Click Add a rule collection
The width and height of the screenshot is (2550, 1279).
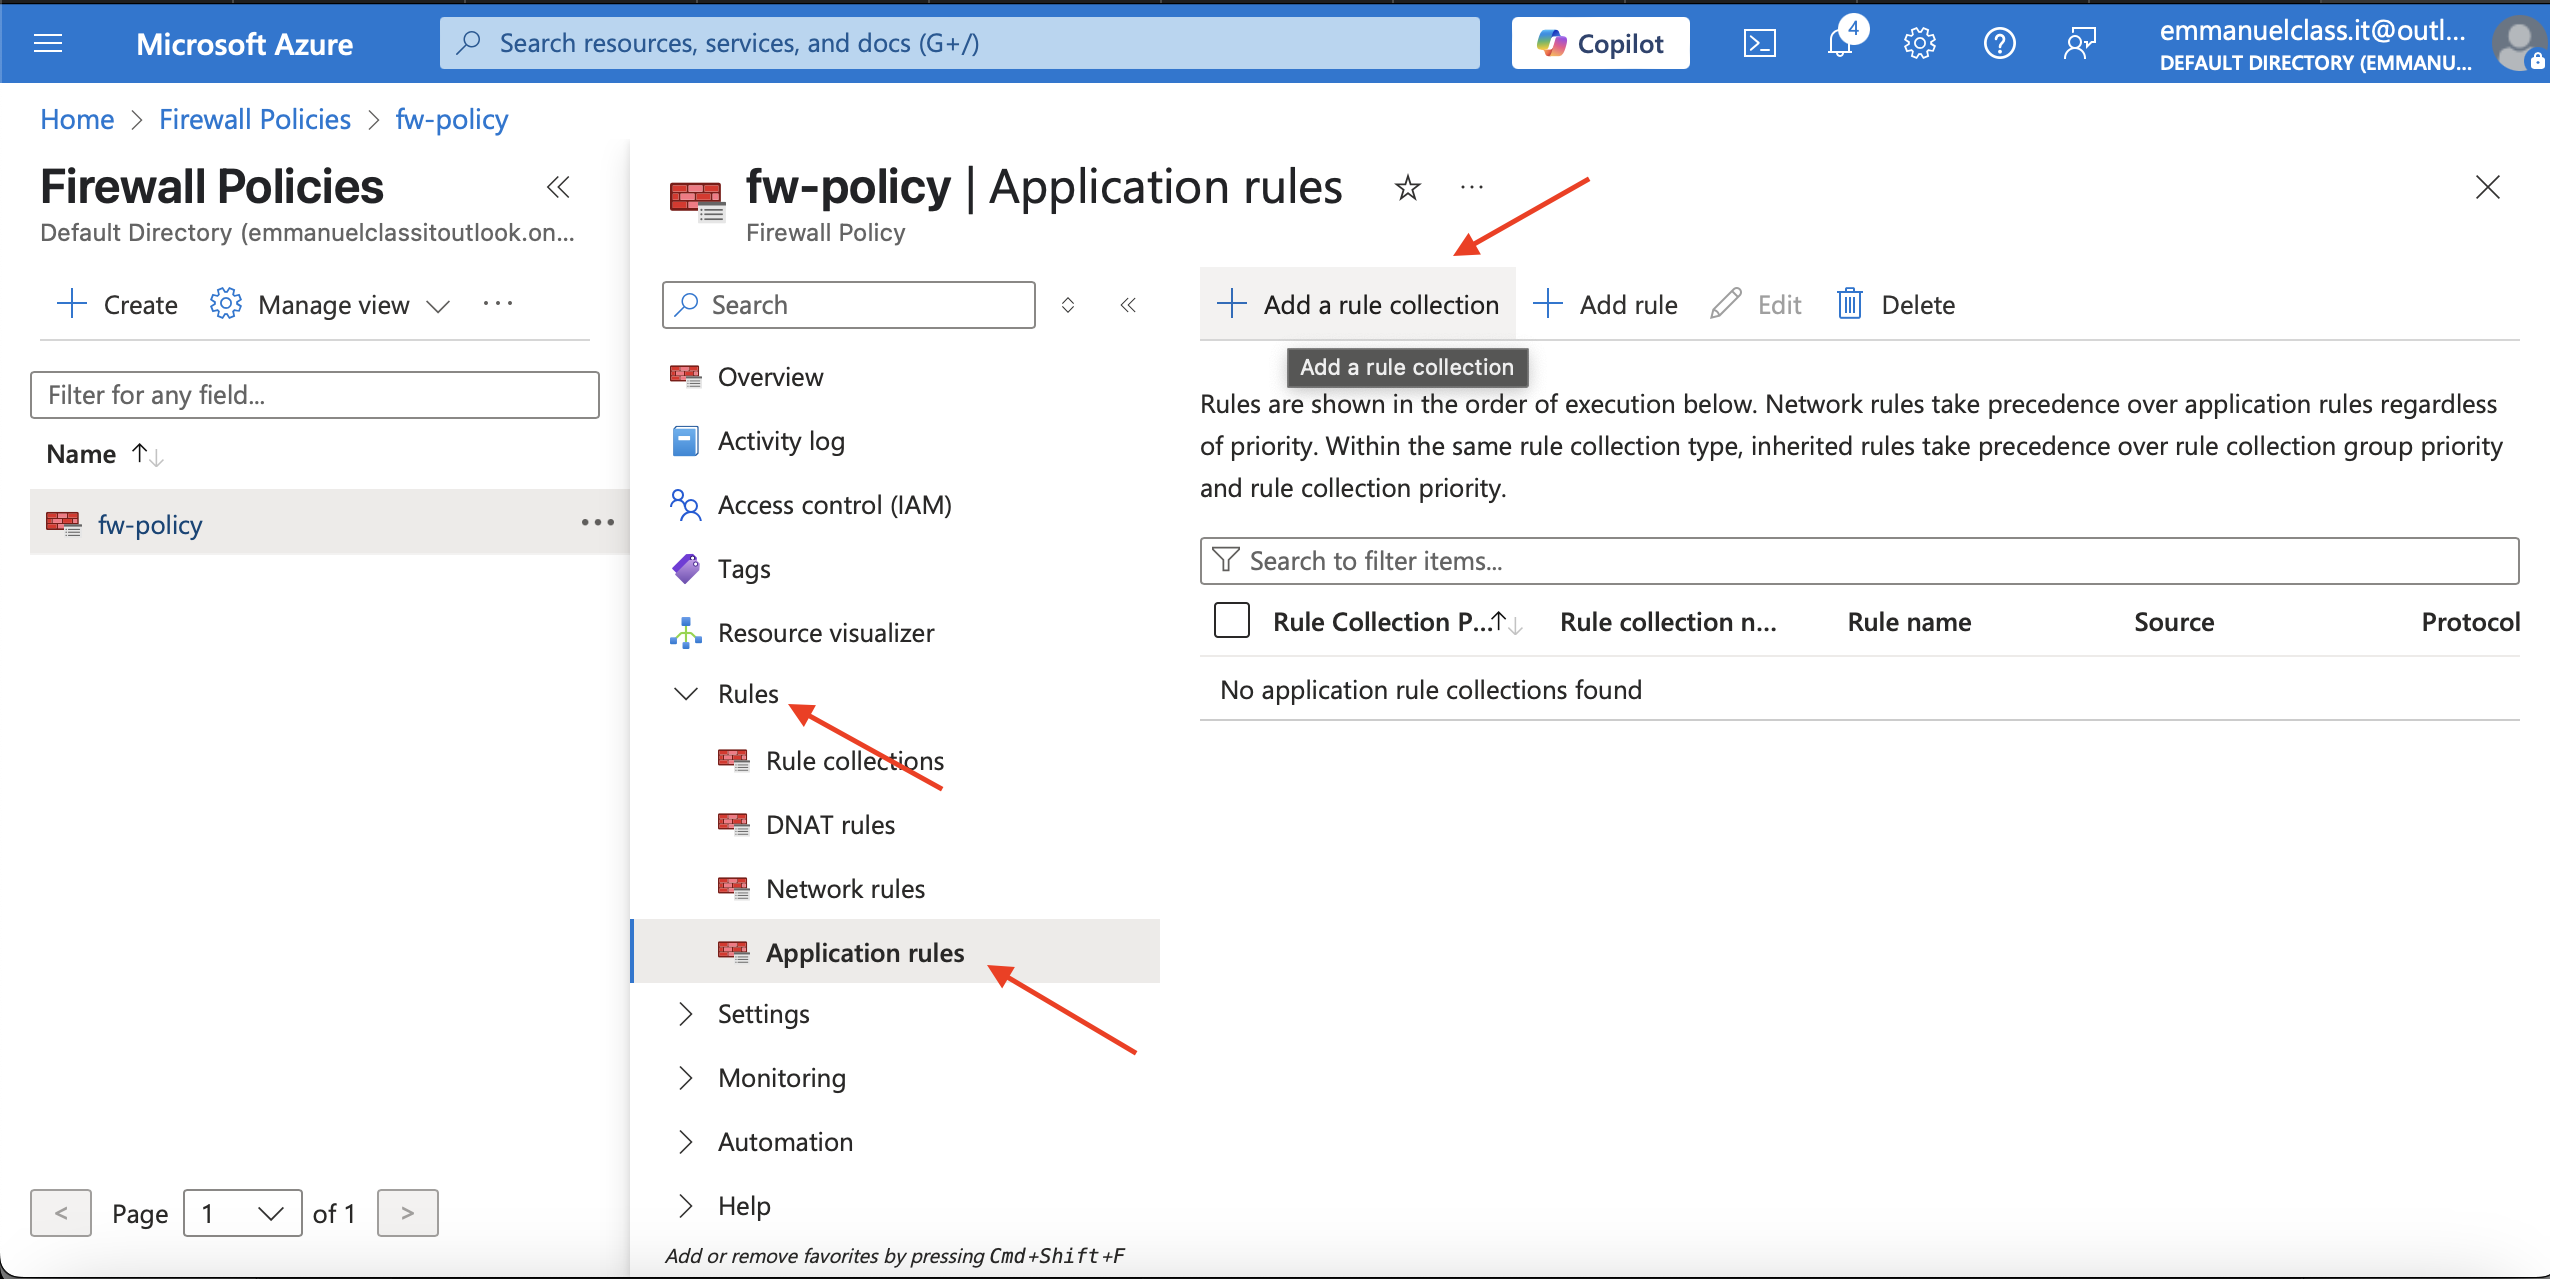pos(1358,304)
